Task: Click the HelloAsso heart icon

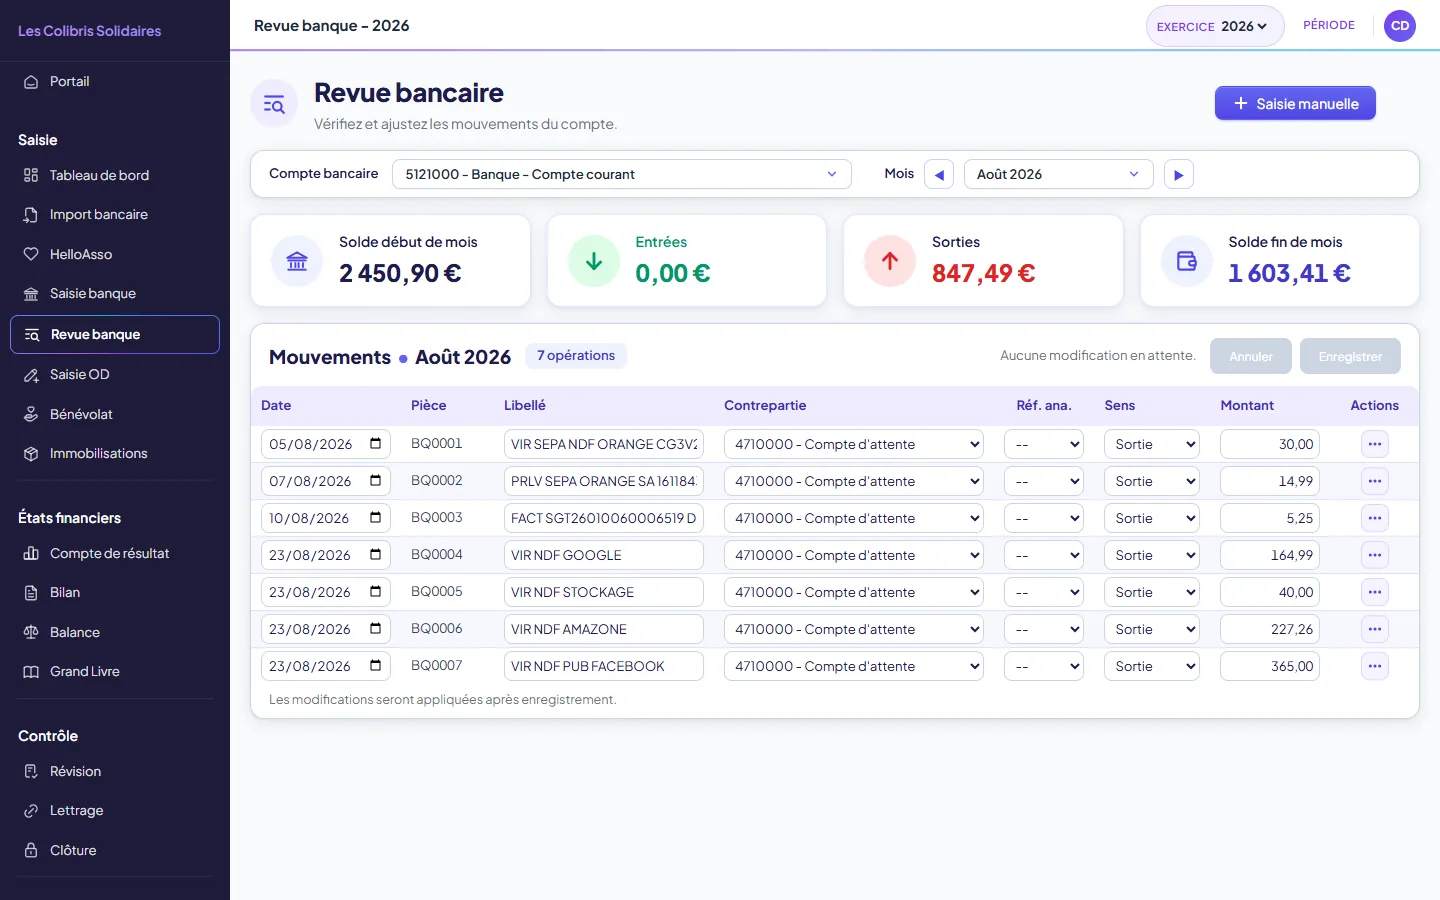Action: [x=31, y=254]
